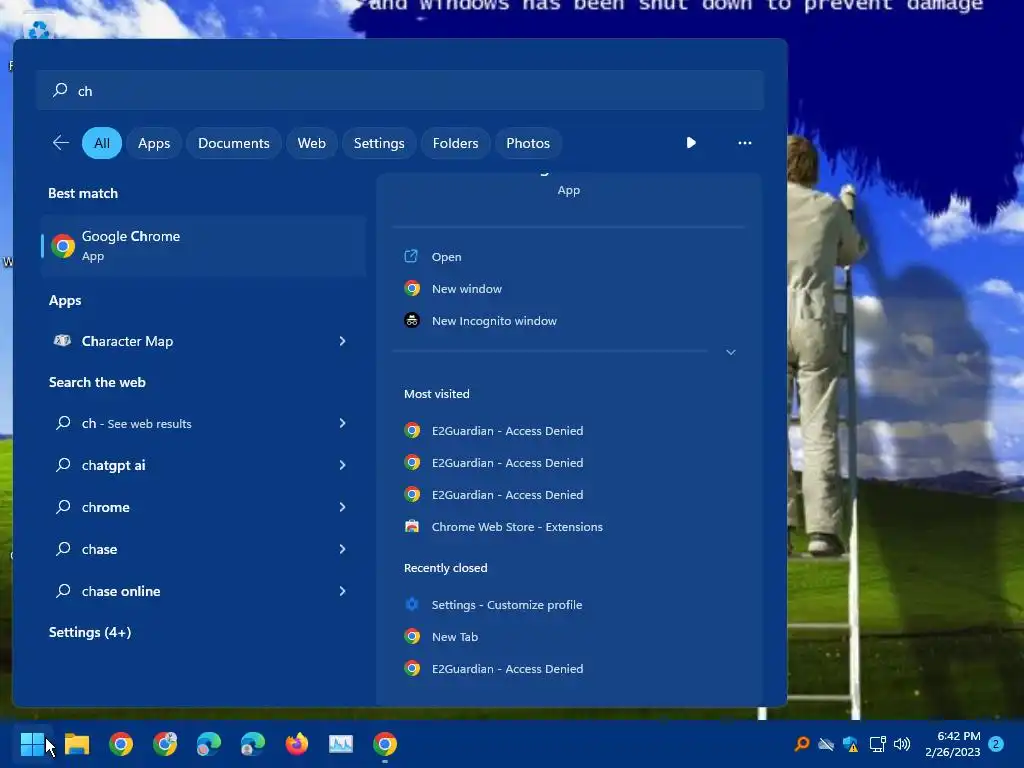Switch to the Folders filter
This screenshot has height=768, width=1024.
tap(455, 143)
